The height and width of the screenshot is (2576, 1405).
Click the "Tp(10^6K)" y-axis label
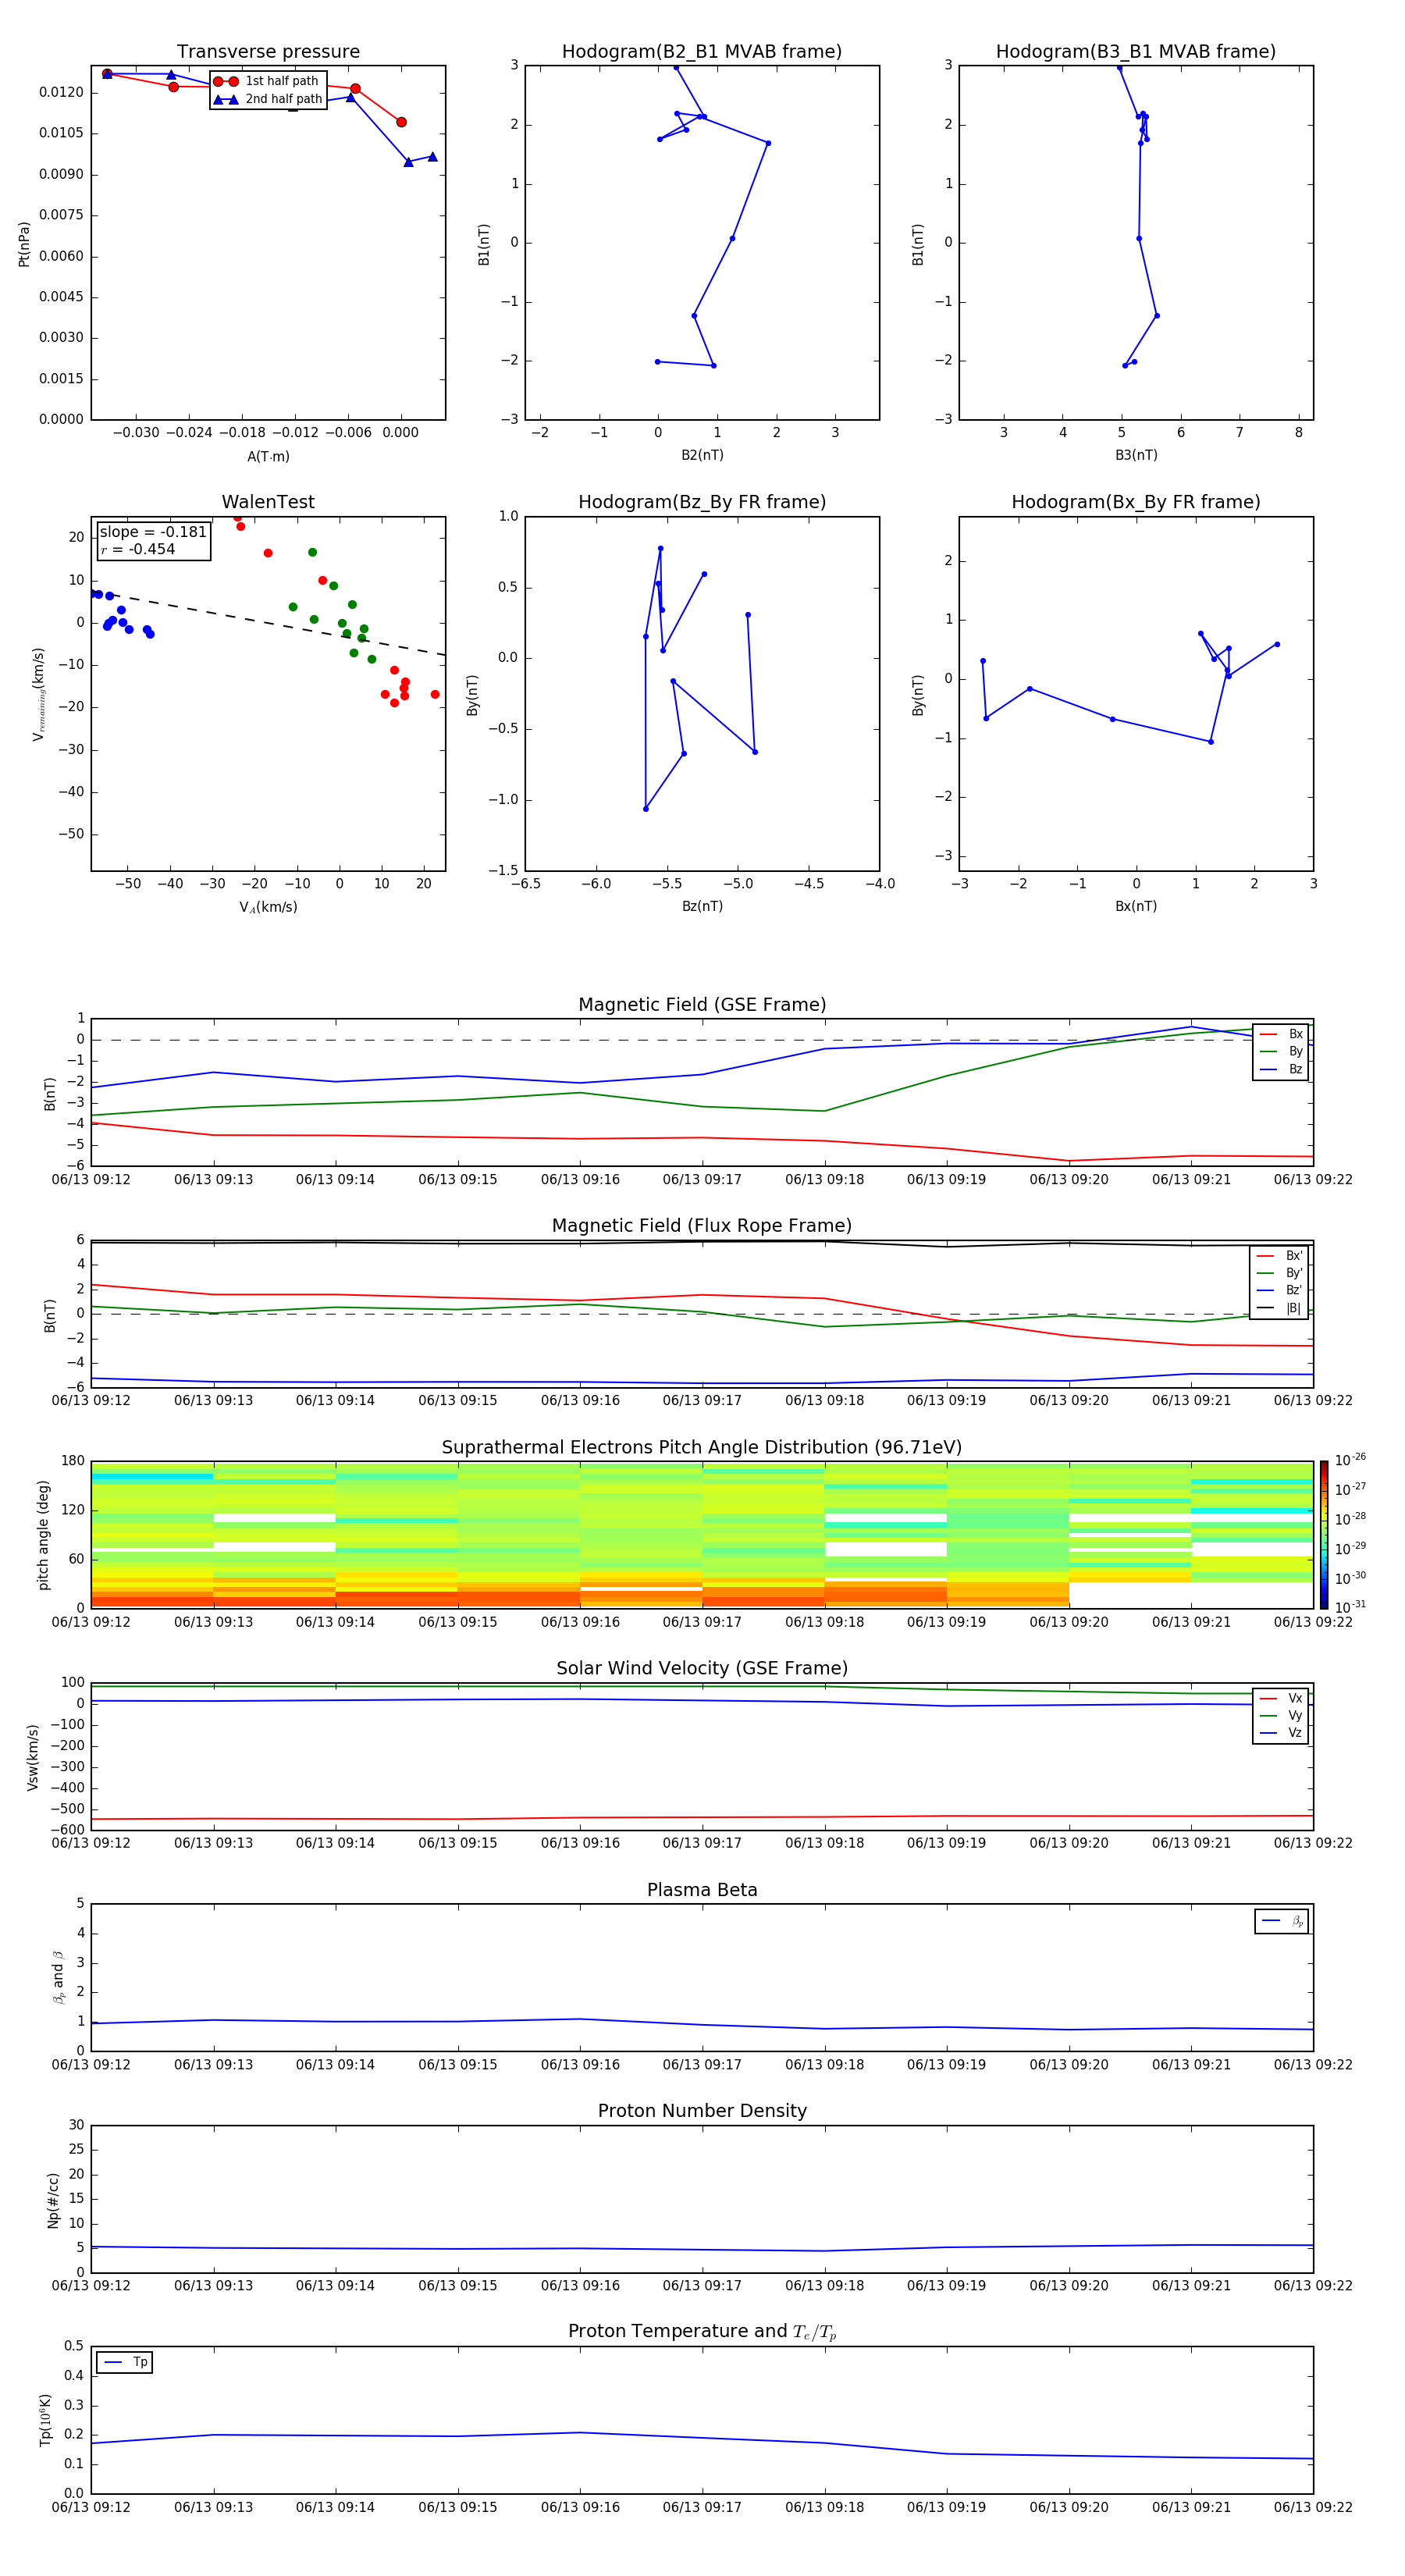pos(45,2420)
